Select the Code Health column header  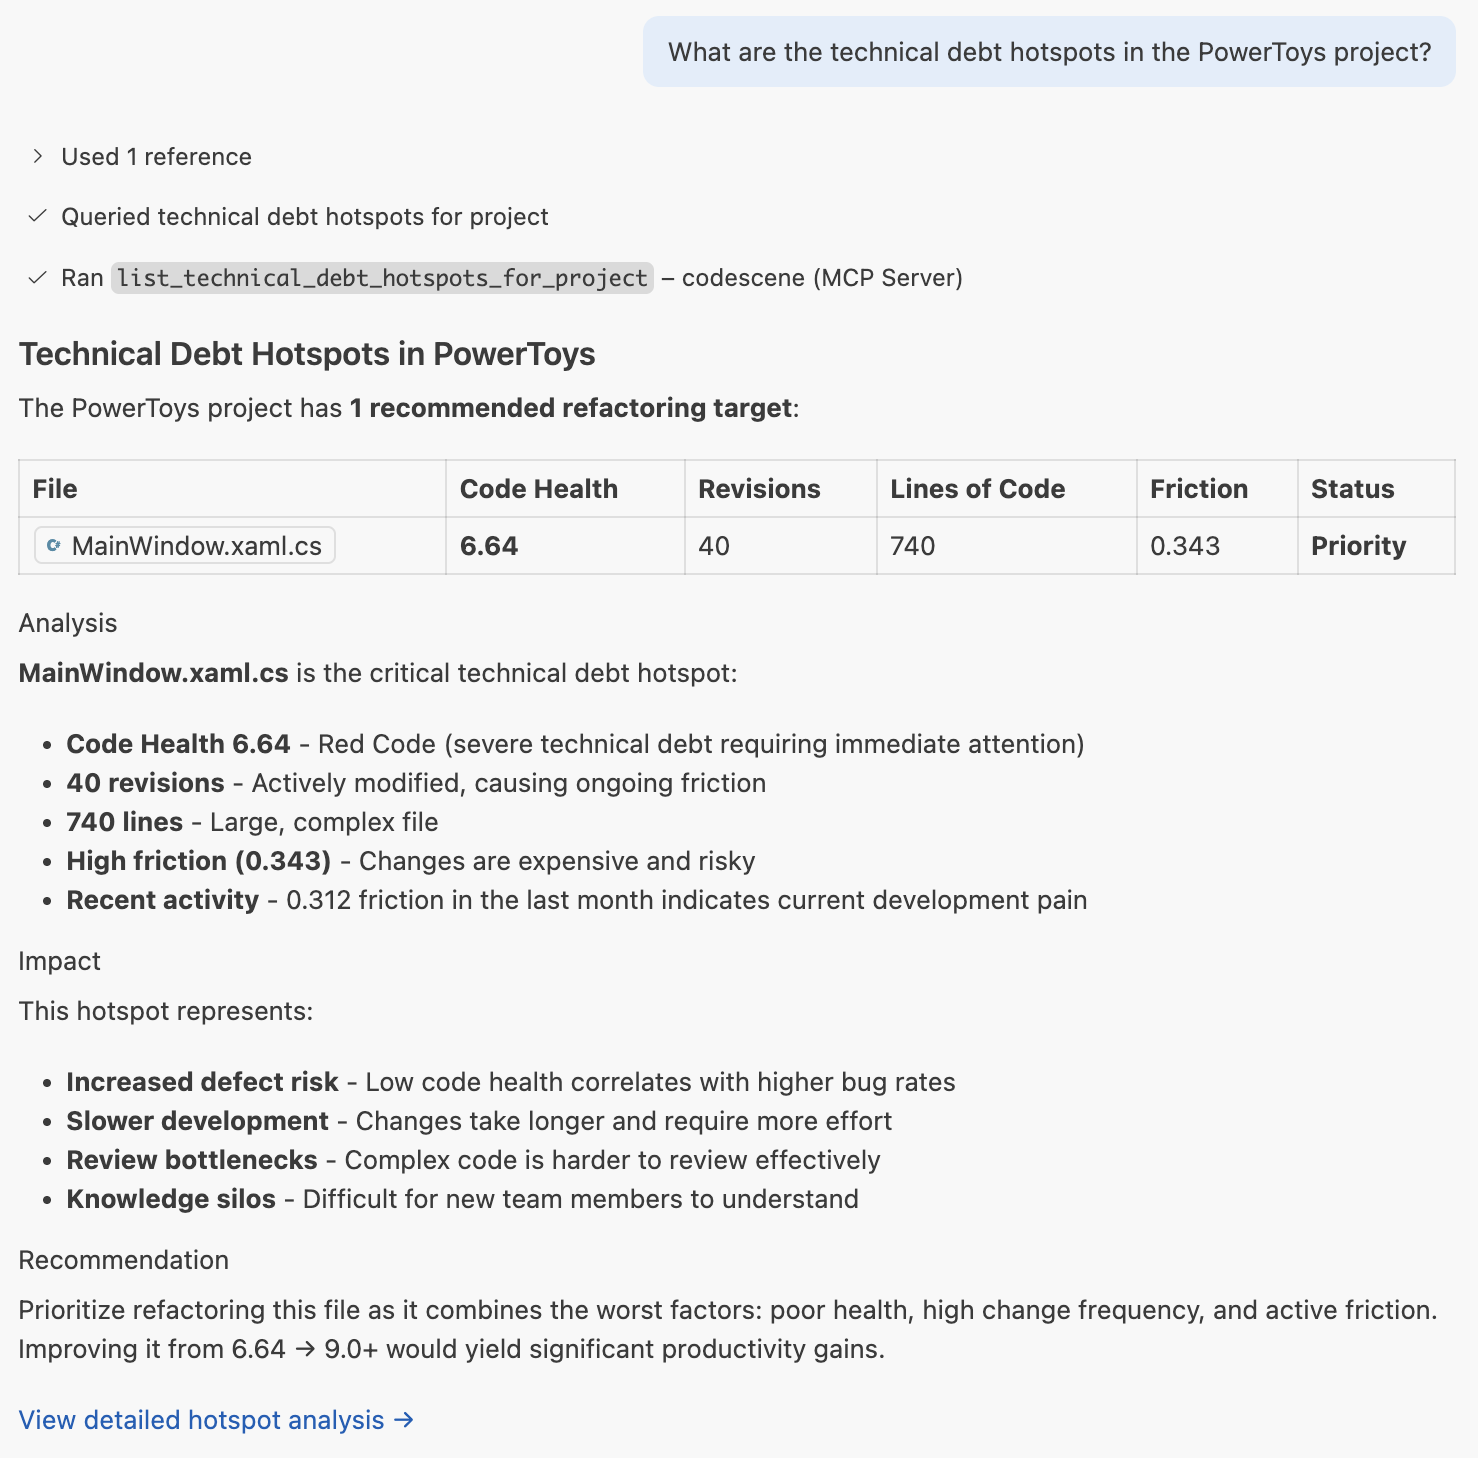coord(539,488)
